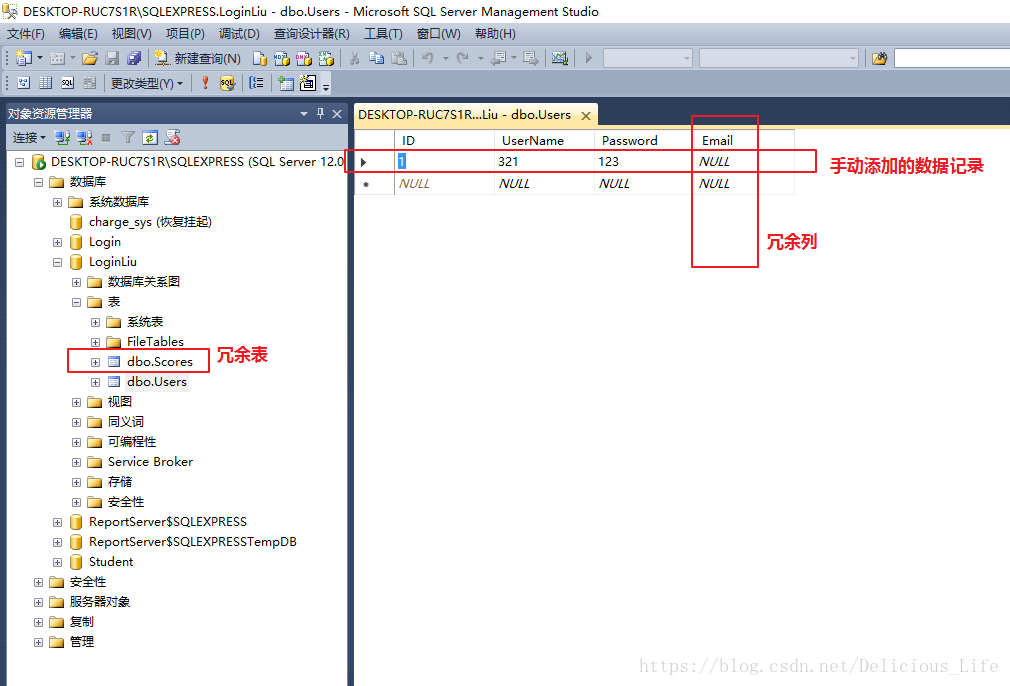The width and height of the screenshot is (1010, 686).
Task: Show the Criteria pane grid icon
Action: (46, 82)
